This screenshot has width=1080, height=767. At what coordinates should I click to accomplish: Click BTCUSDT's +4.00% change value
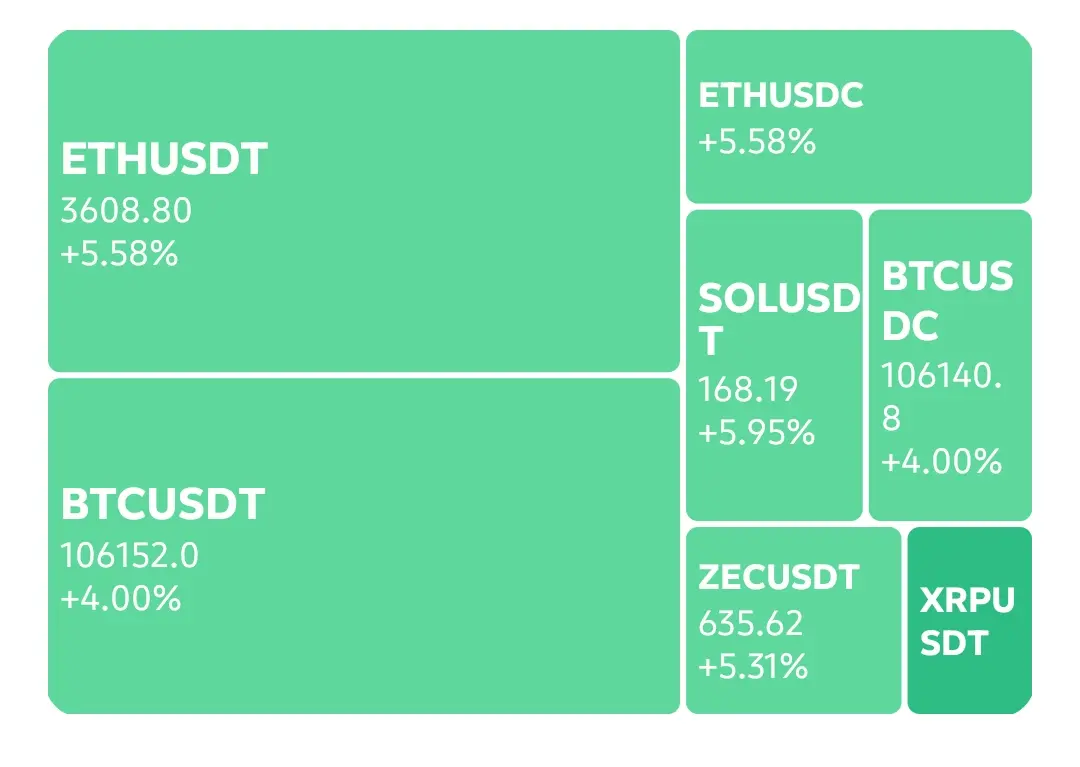tap(121, 598)
